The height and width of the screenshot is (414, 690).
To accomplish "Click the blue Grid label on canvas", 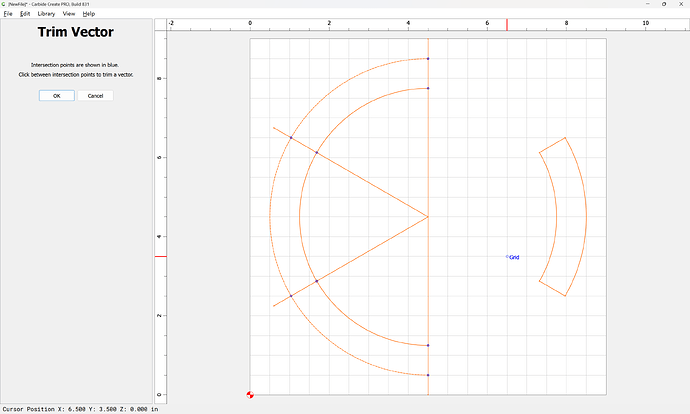I will (513, 257).
